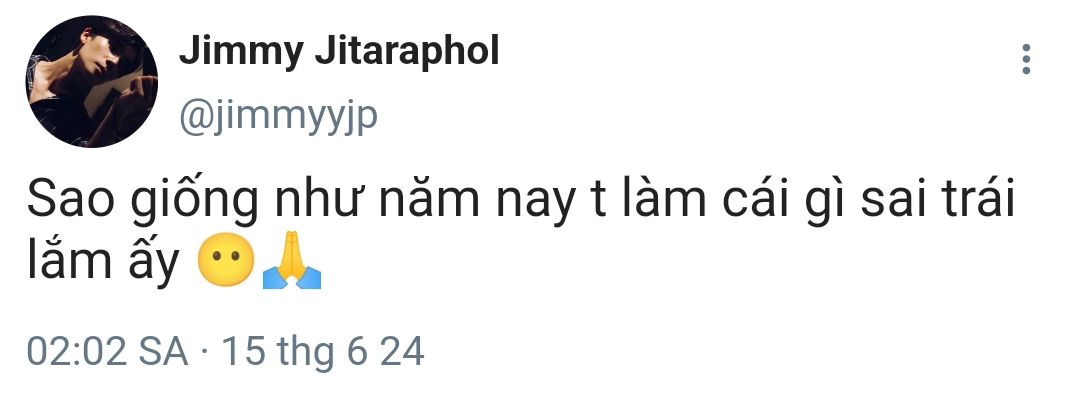Click the word "lắm" on the second line
This screenshot has height=402, width=1080.
[x=69, y=259]
